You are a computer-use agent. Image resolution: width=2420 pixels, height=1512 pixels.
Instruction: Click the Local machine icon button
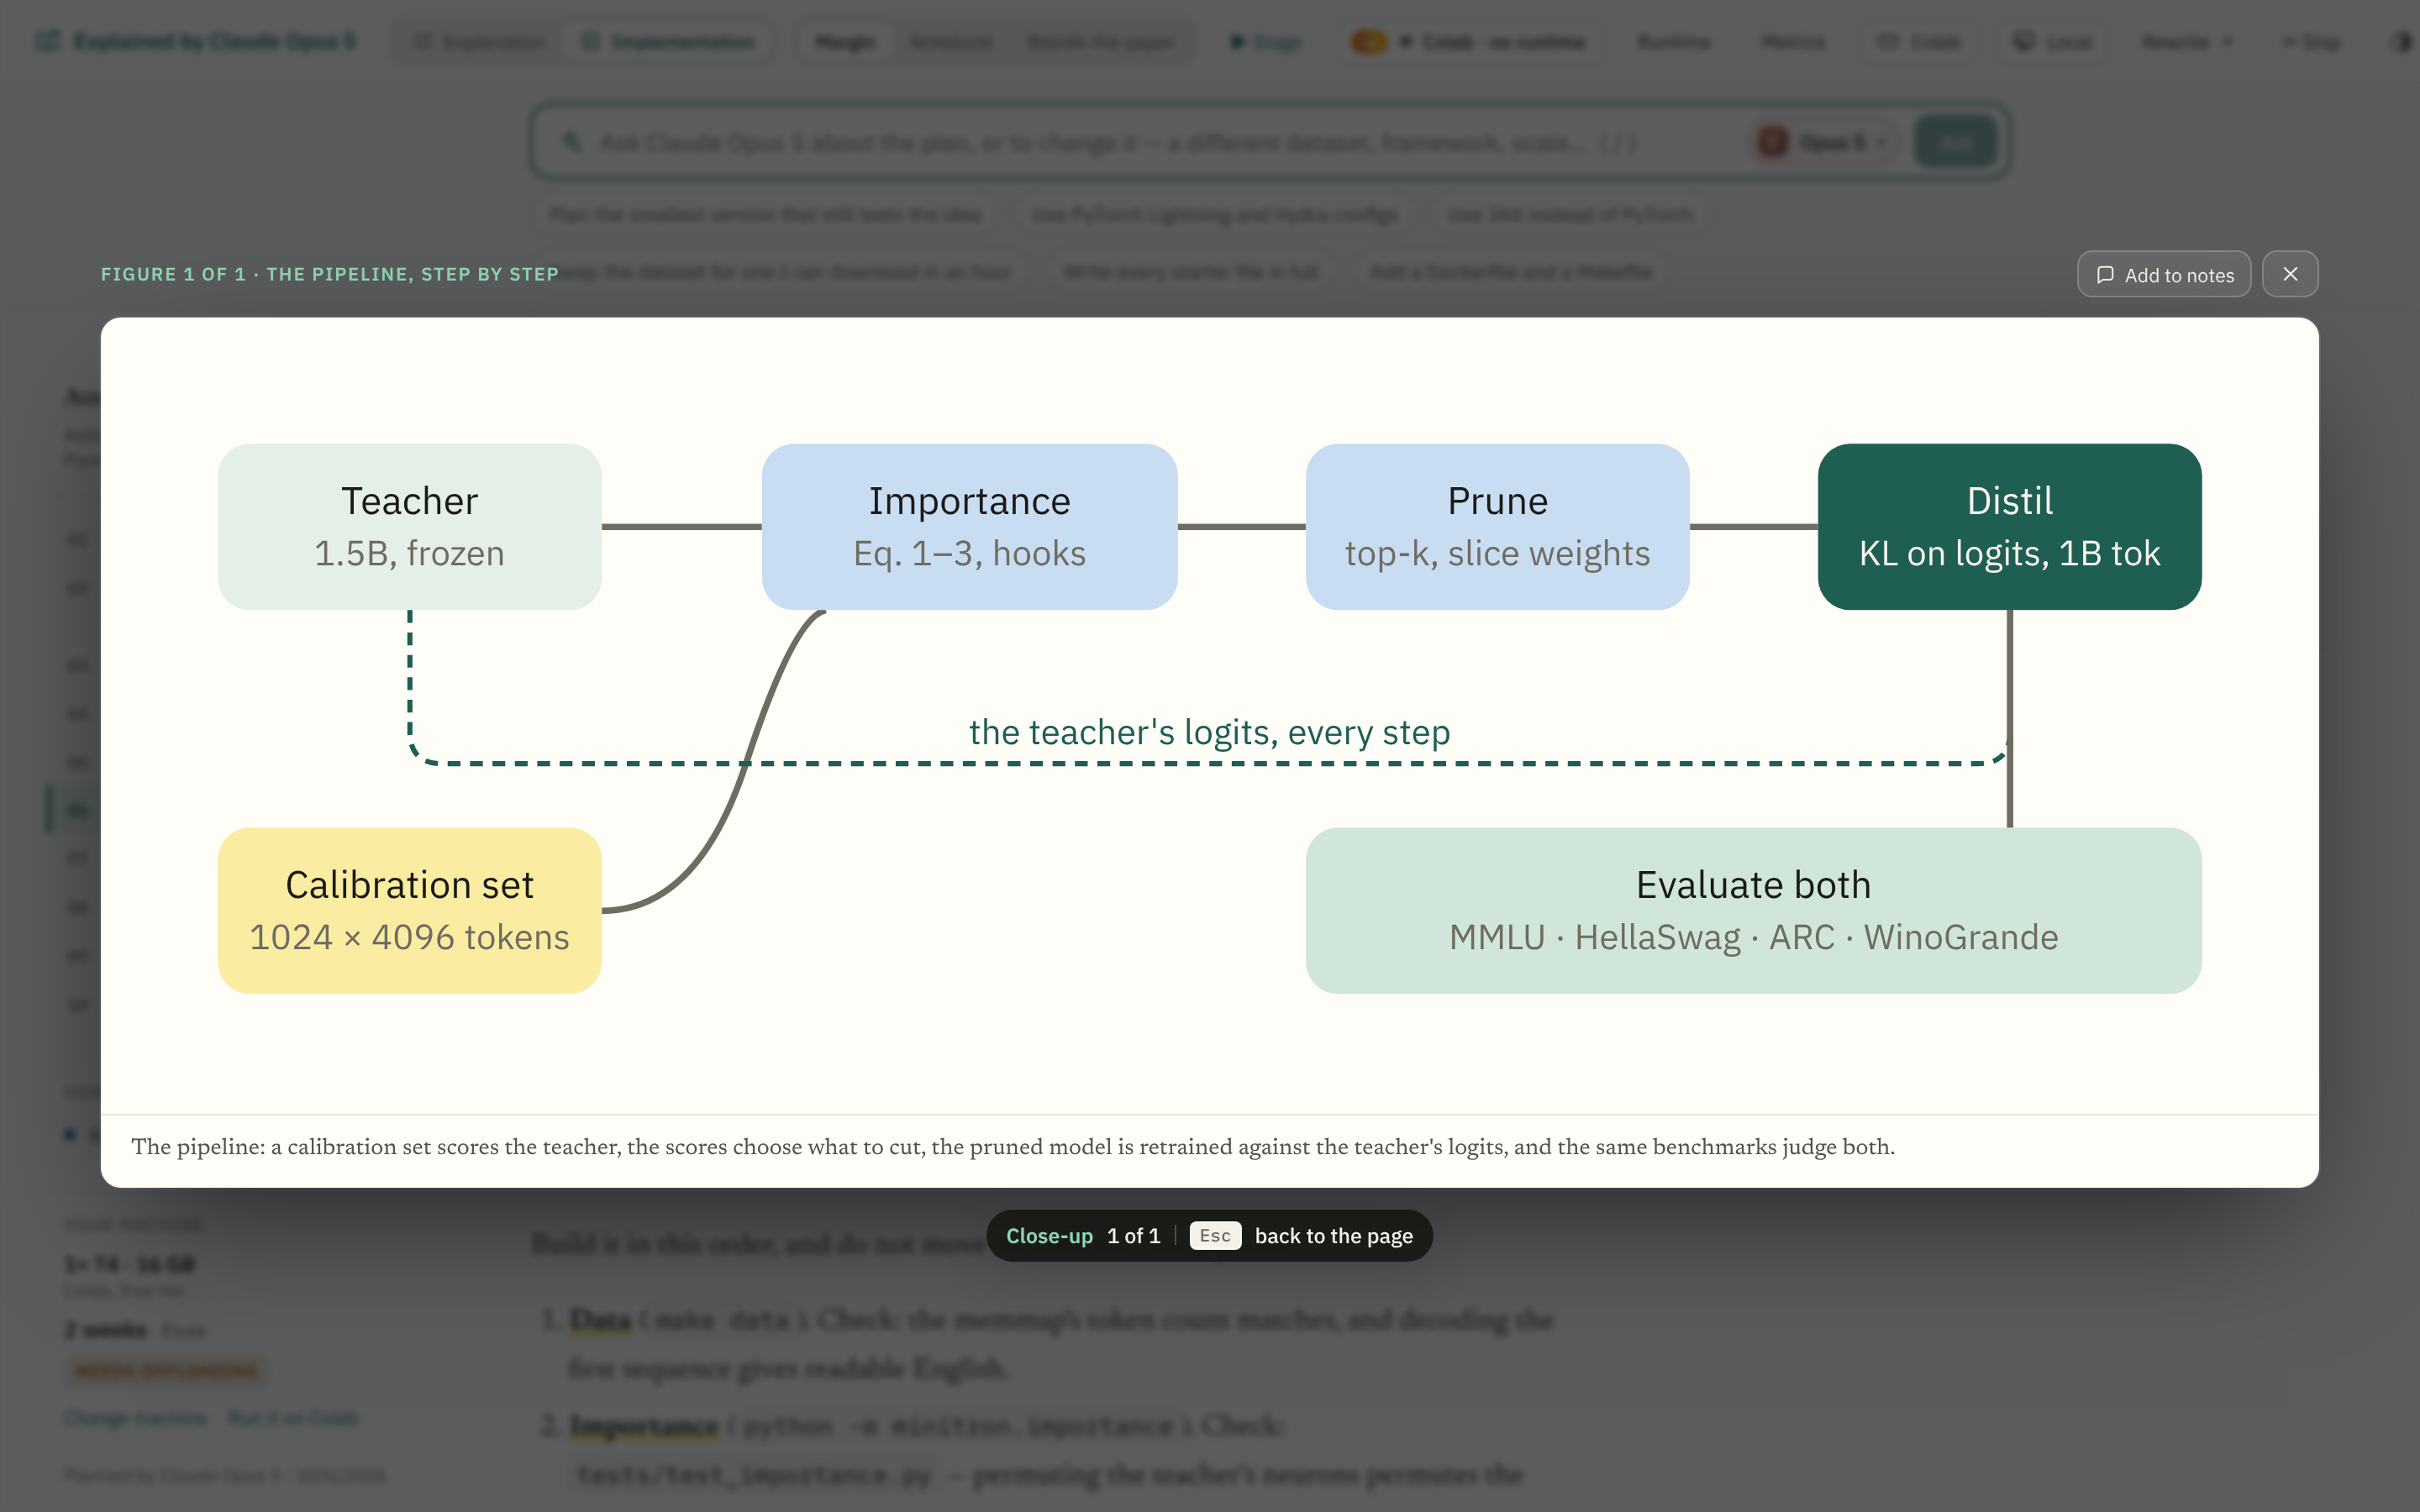tap(2052, 42)
